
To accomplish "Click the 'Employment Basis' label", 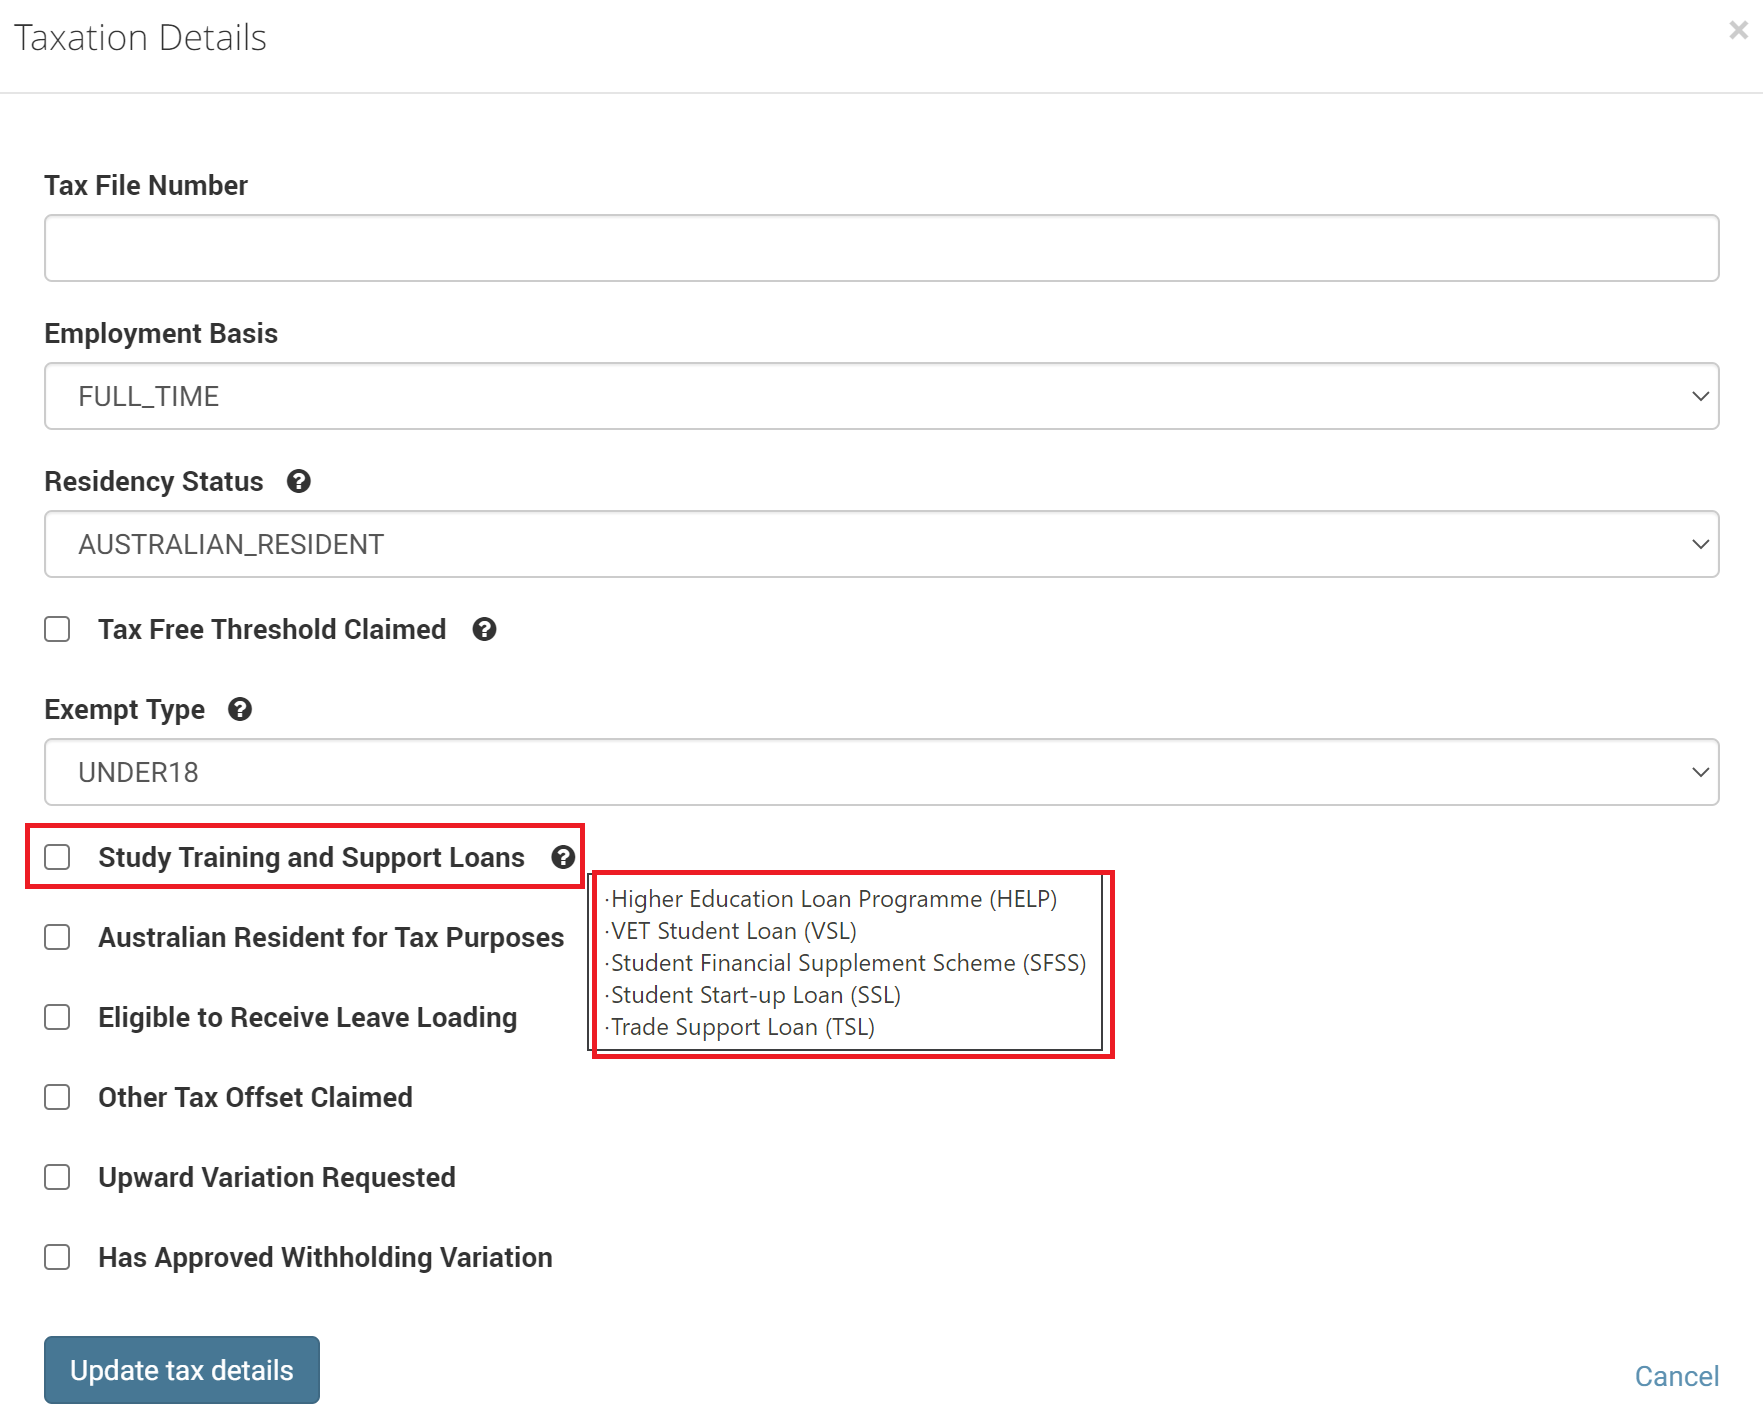I will [161, 333].
